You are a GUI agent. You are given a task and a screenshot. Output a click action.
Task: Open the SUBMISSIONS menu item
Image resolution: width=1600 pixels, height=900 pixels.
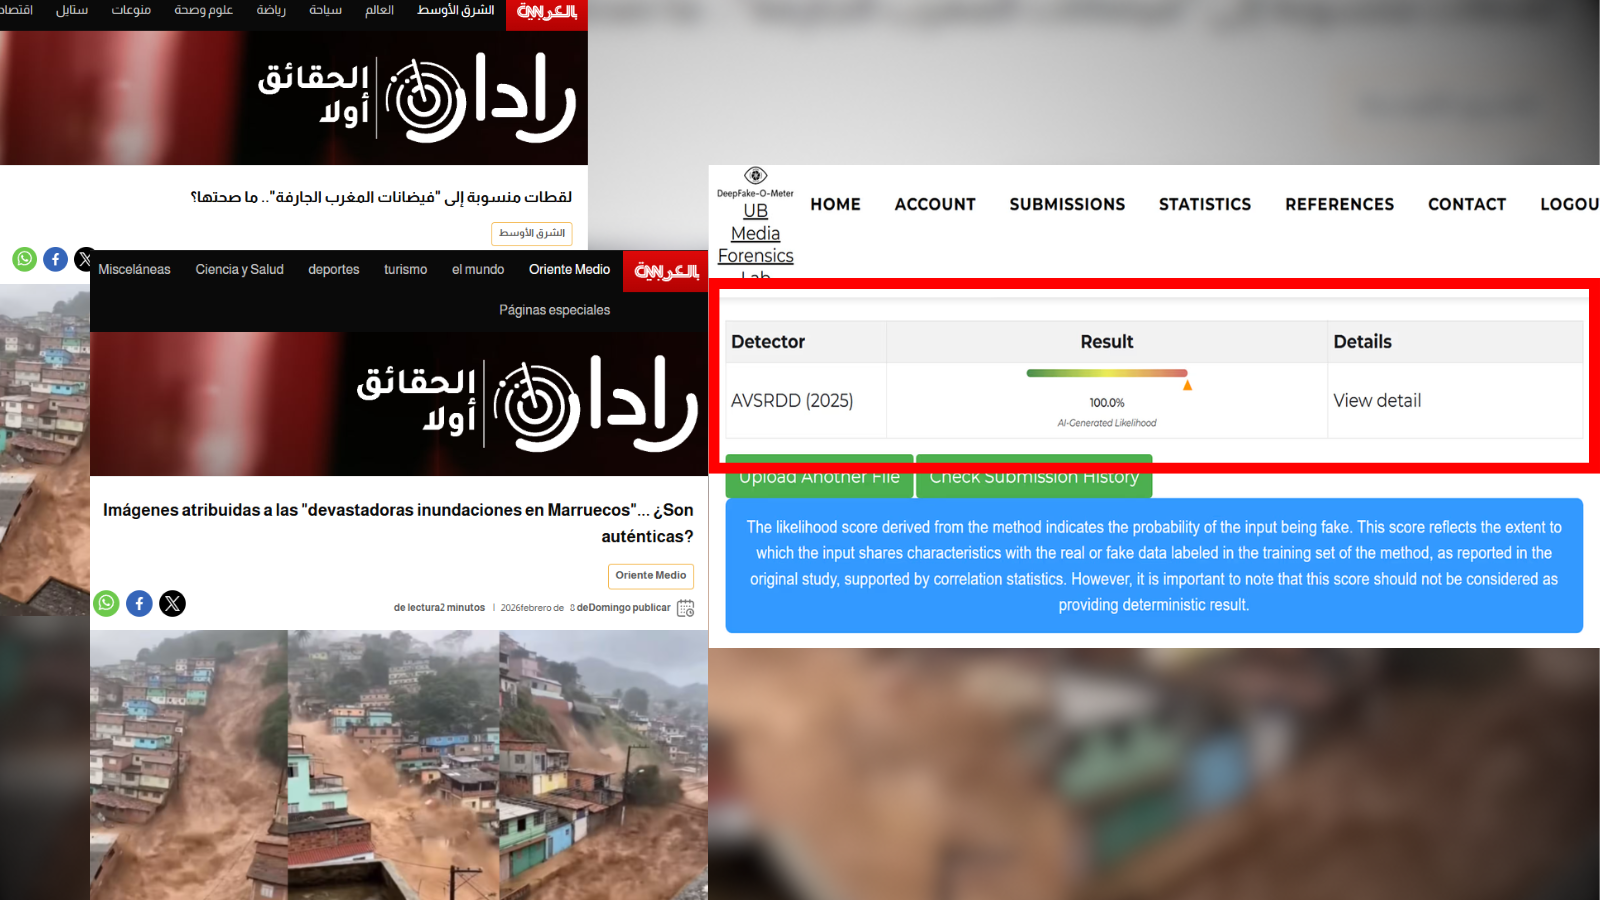pos(1067,204)
